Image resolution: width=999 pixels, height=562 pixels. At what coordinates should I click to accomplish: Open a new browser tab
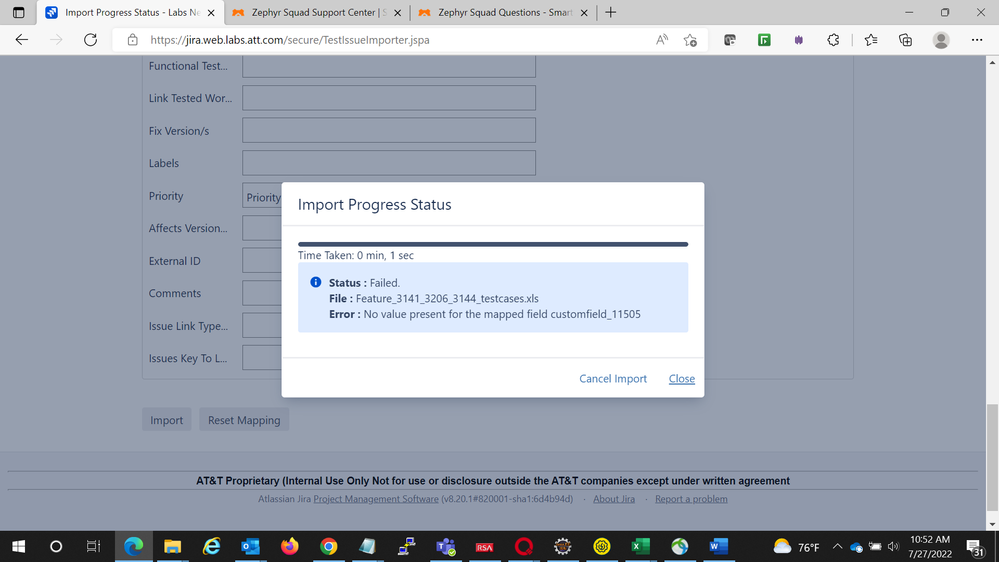pos(611,13)
